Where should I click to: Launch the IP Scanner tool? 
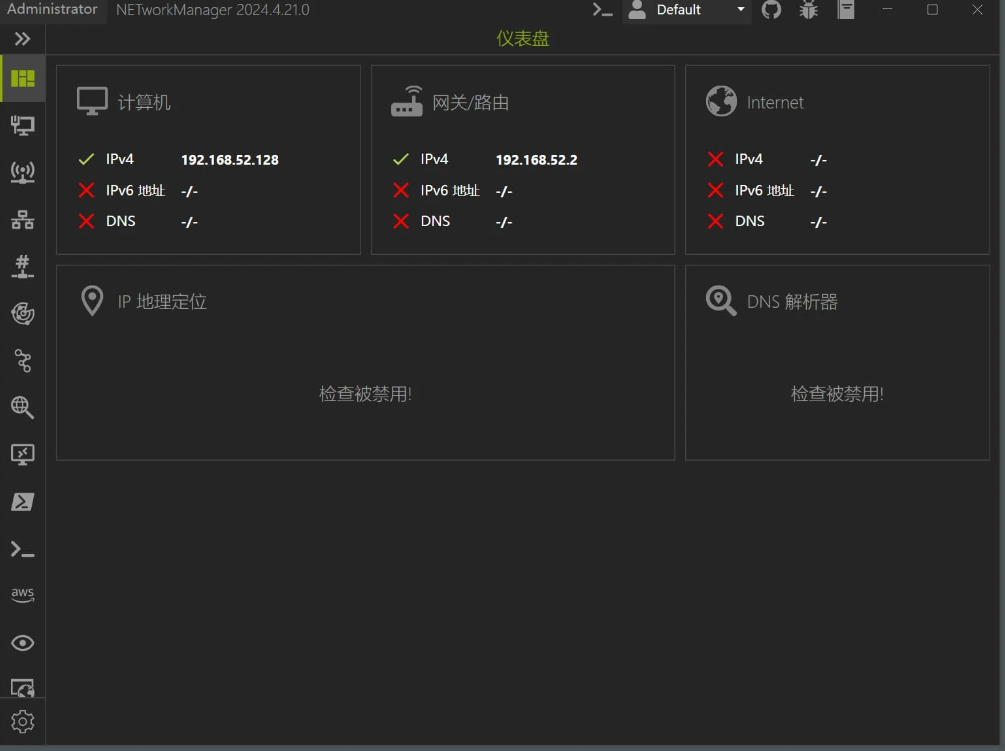[23, 219]
